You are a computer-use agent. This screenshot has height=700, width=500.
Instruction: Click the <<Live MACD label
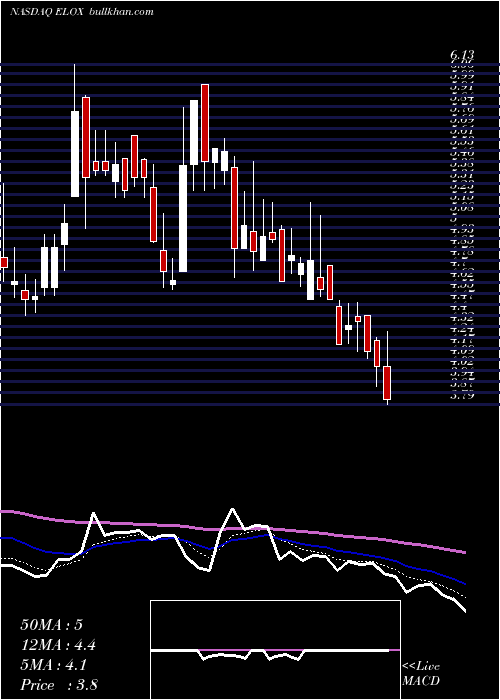click(421, 673)
